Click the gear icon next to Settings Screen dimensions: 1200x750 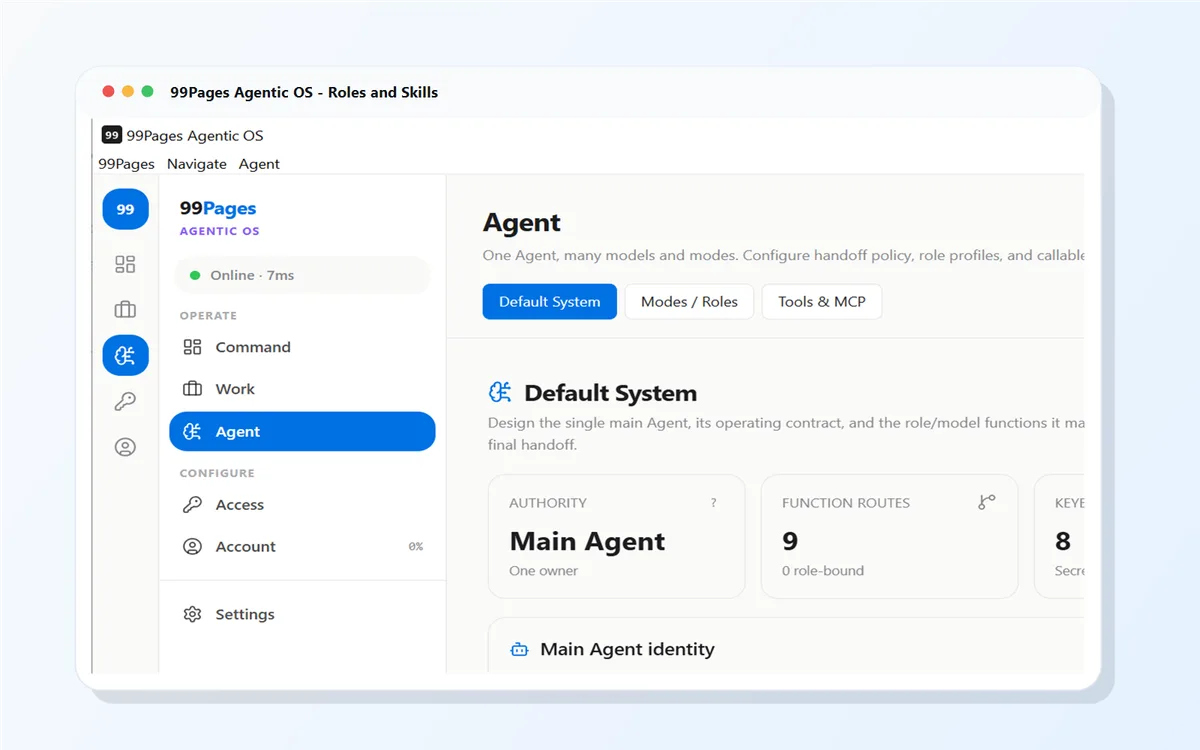[192, 614]
